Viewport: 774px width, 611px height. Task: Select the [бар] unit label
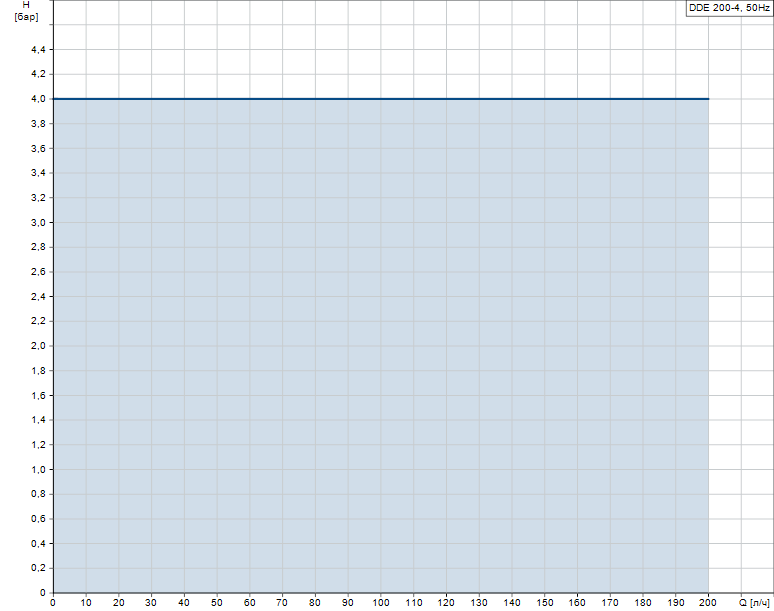pyautogui.click(x=26, y=19)
